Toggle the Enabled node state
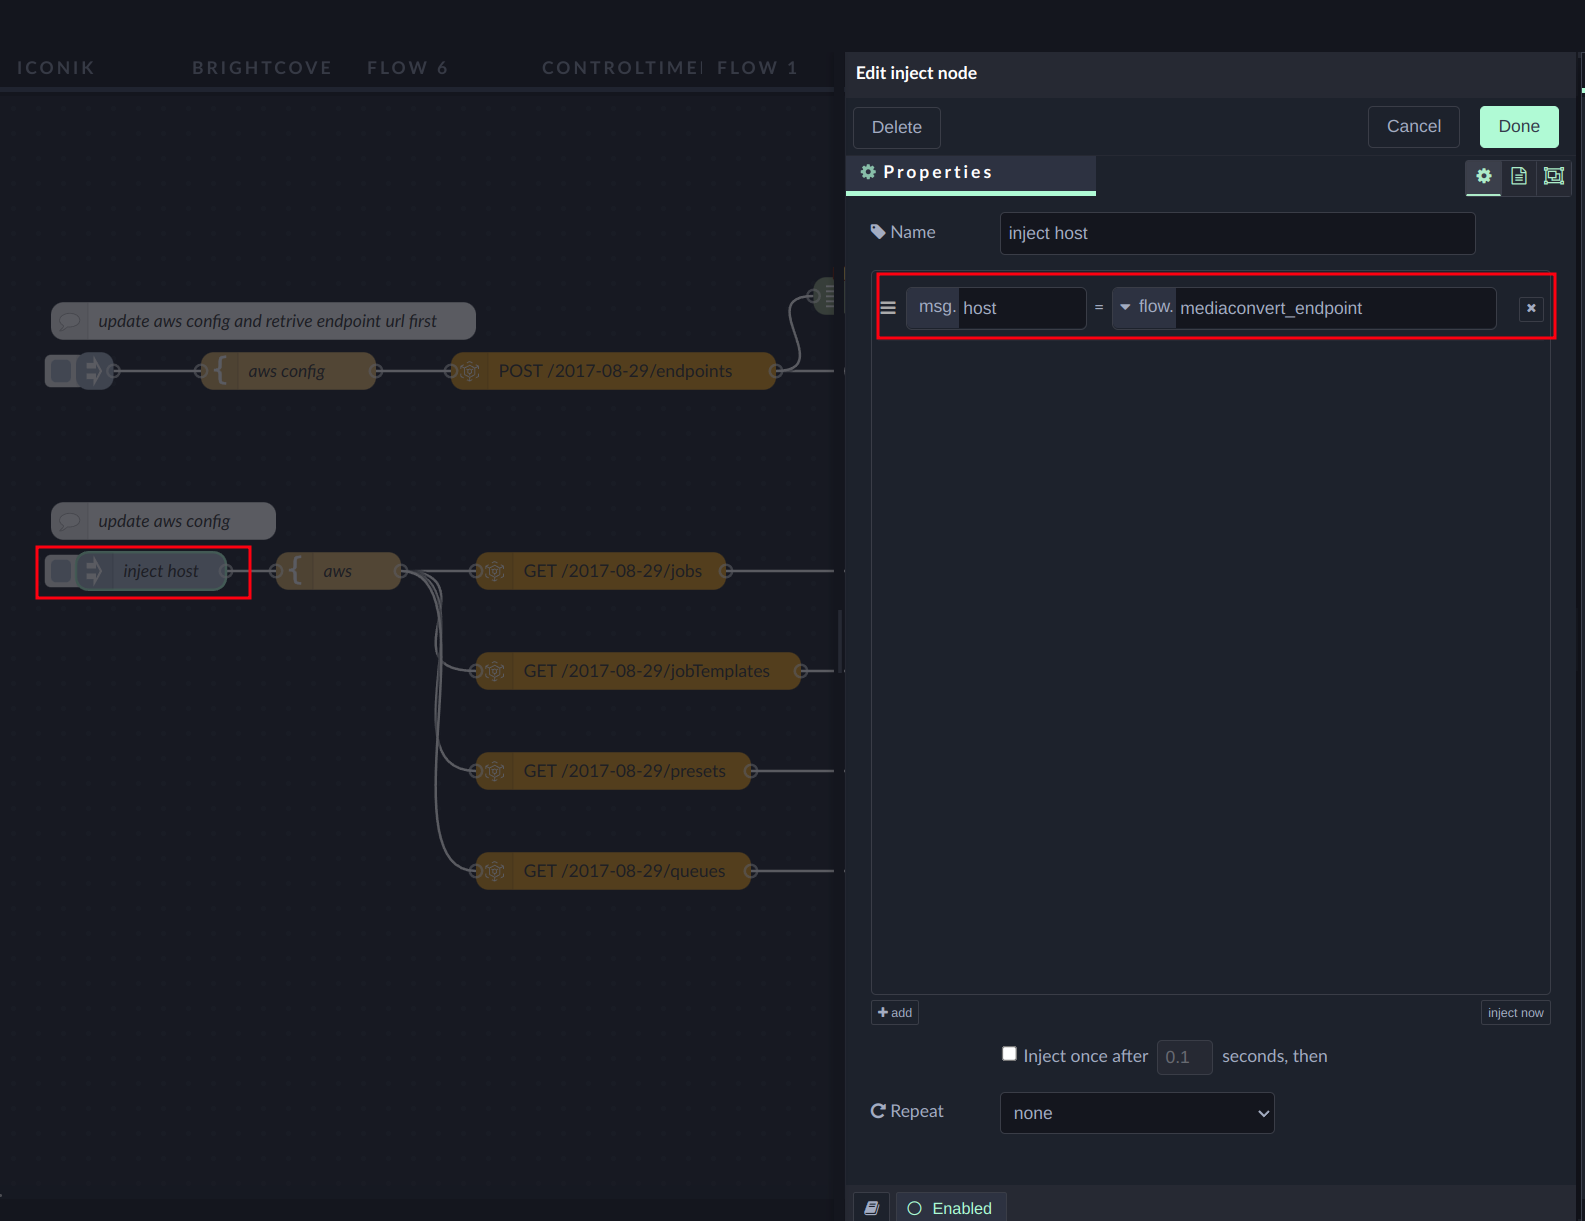 click(x=950, y=1208)
